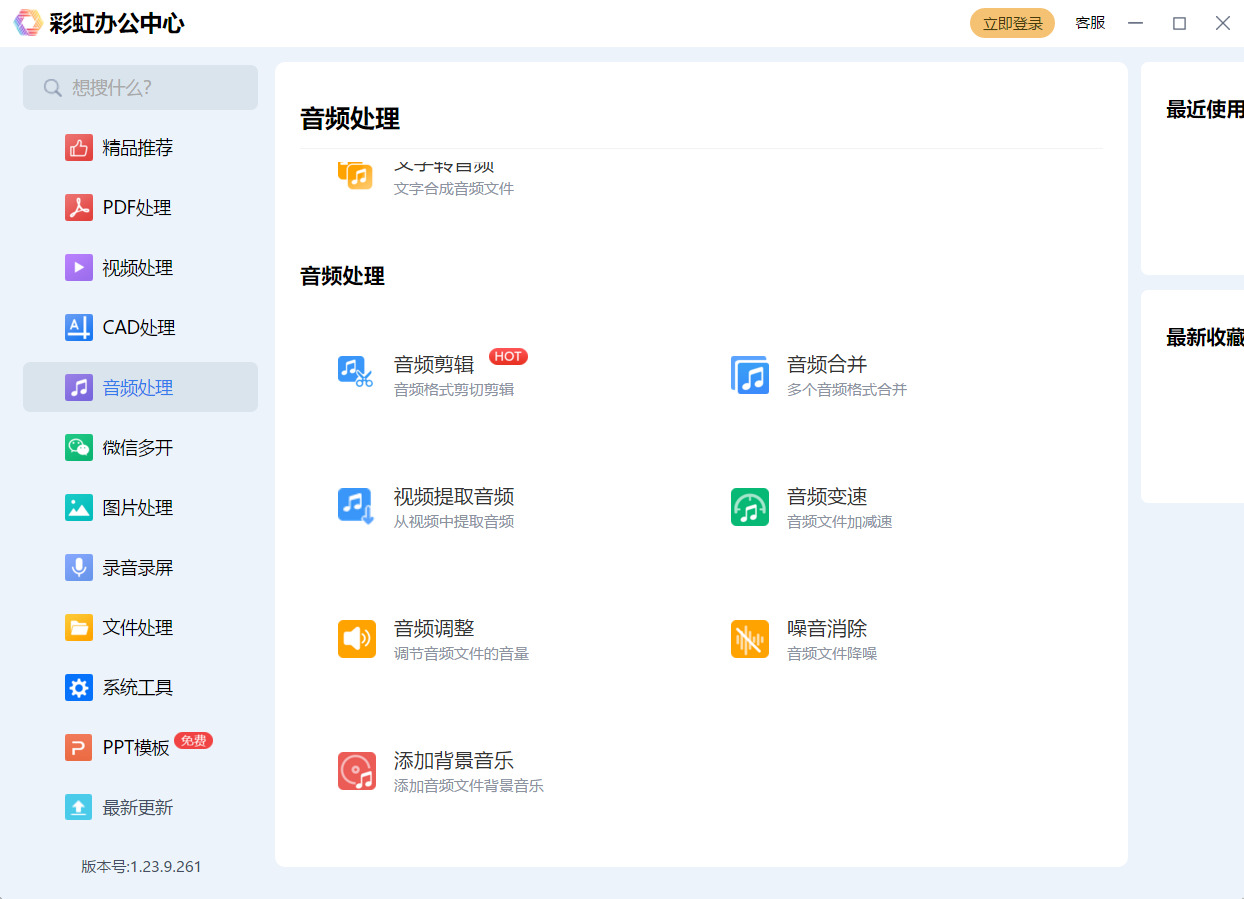1244x899 pixels.
Task: Select PPT模板 with the 免费 badge
Action: 137,748
